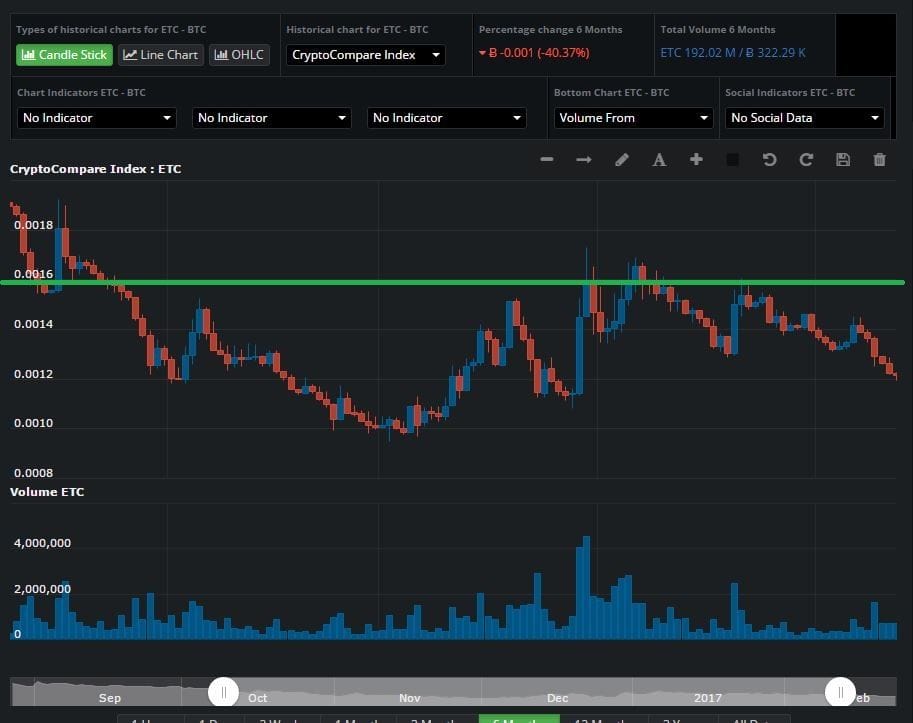
Task: Select the horizontal line drawing tool
Action: pyautogui.click(x=547, y=160)
